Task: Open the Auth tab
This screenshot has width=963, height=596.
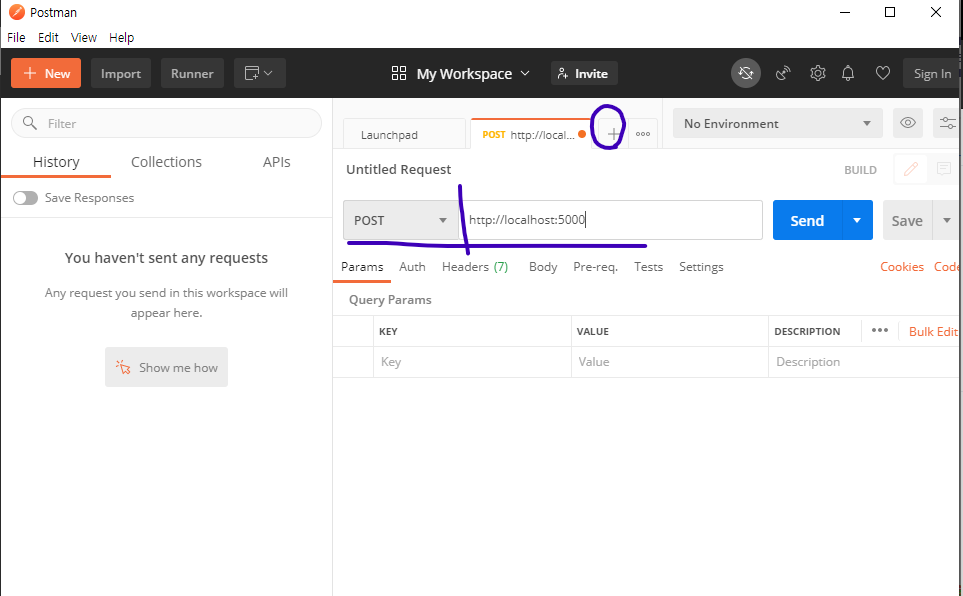Action: pyautogui.click(x=412, y=267)
